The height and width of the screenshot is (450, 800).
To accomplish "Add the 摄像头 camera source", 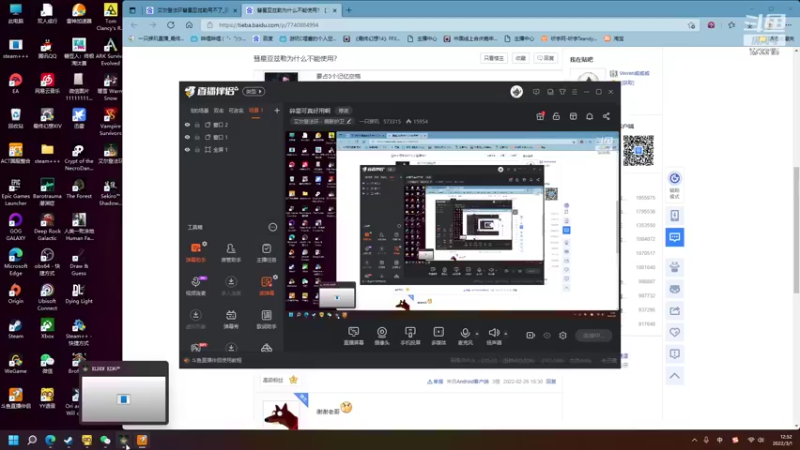I will [382, 336].
